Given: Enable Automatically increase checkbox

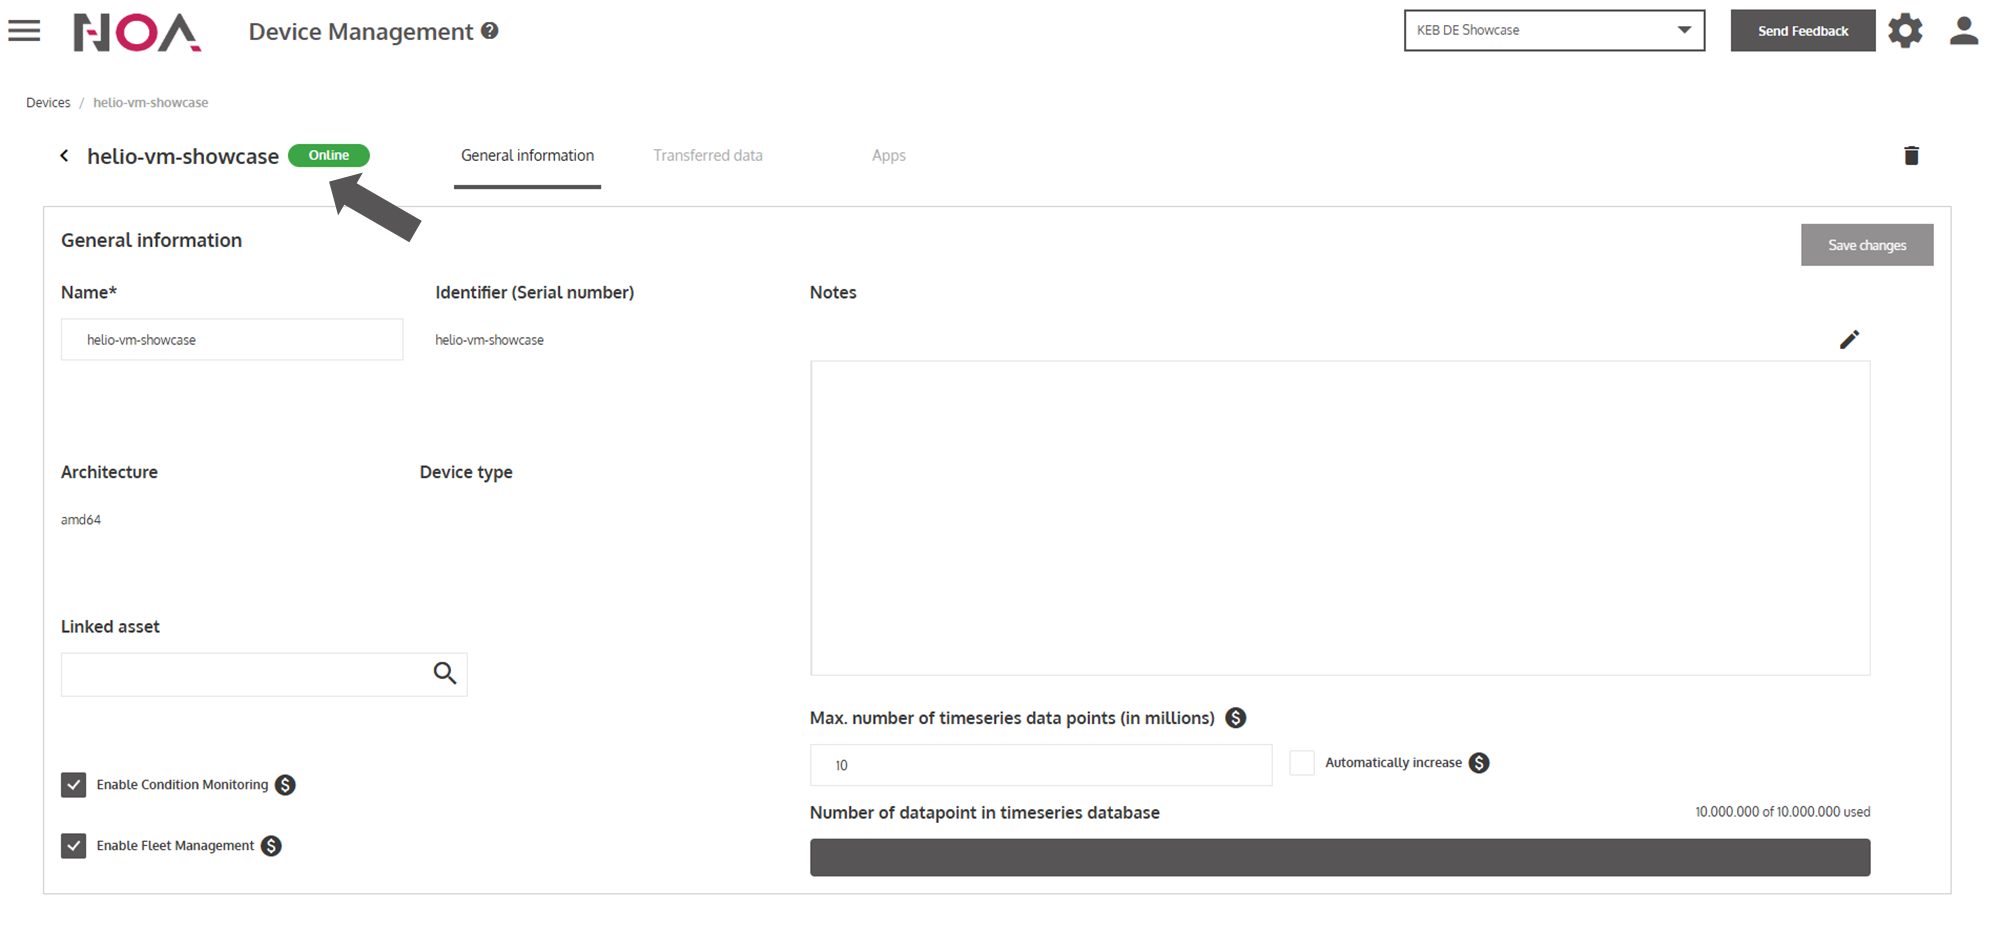Looking at the screenshot, I should 1302,763.
